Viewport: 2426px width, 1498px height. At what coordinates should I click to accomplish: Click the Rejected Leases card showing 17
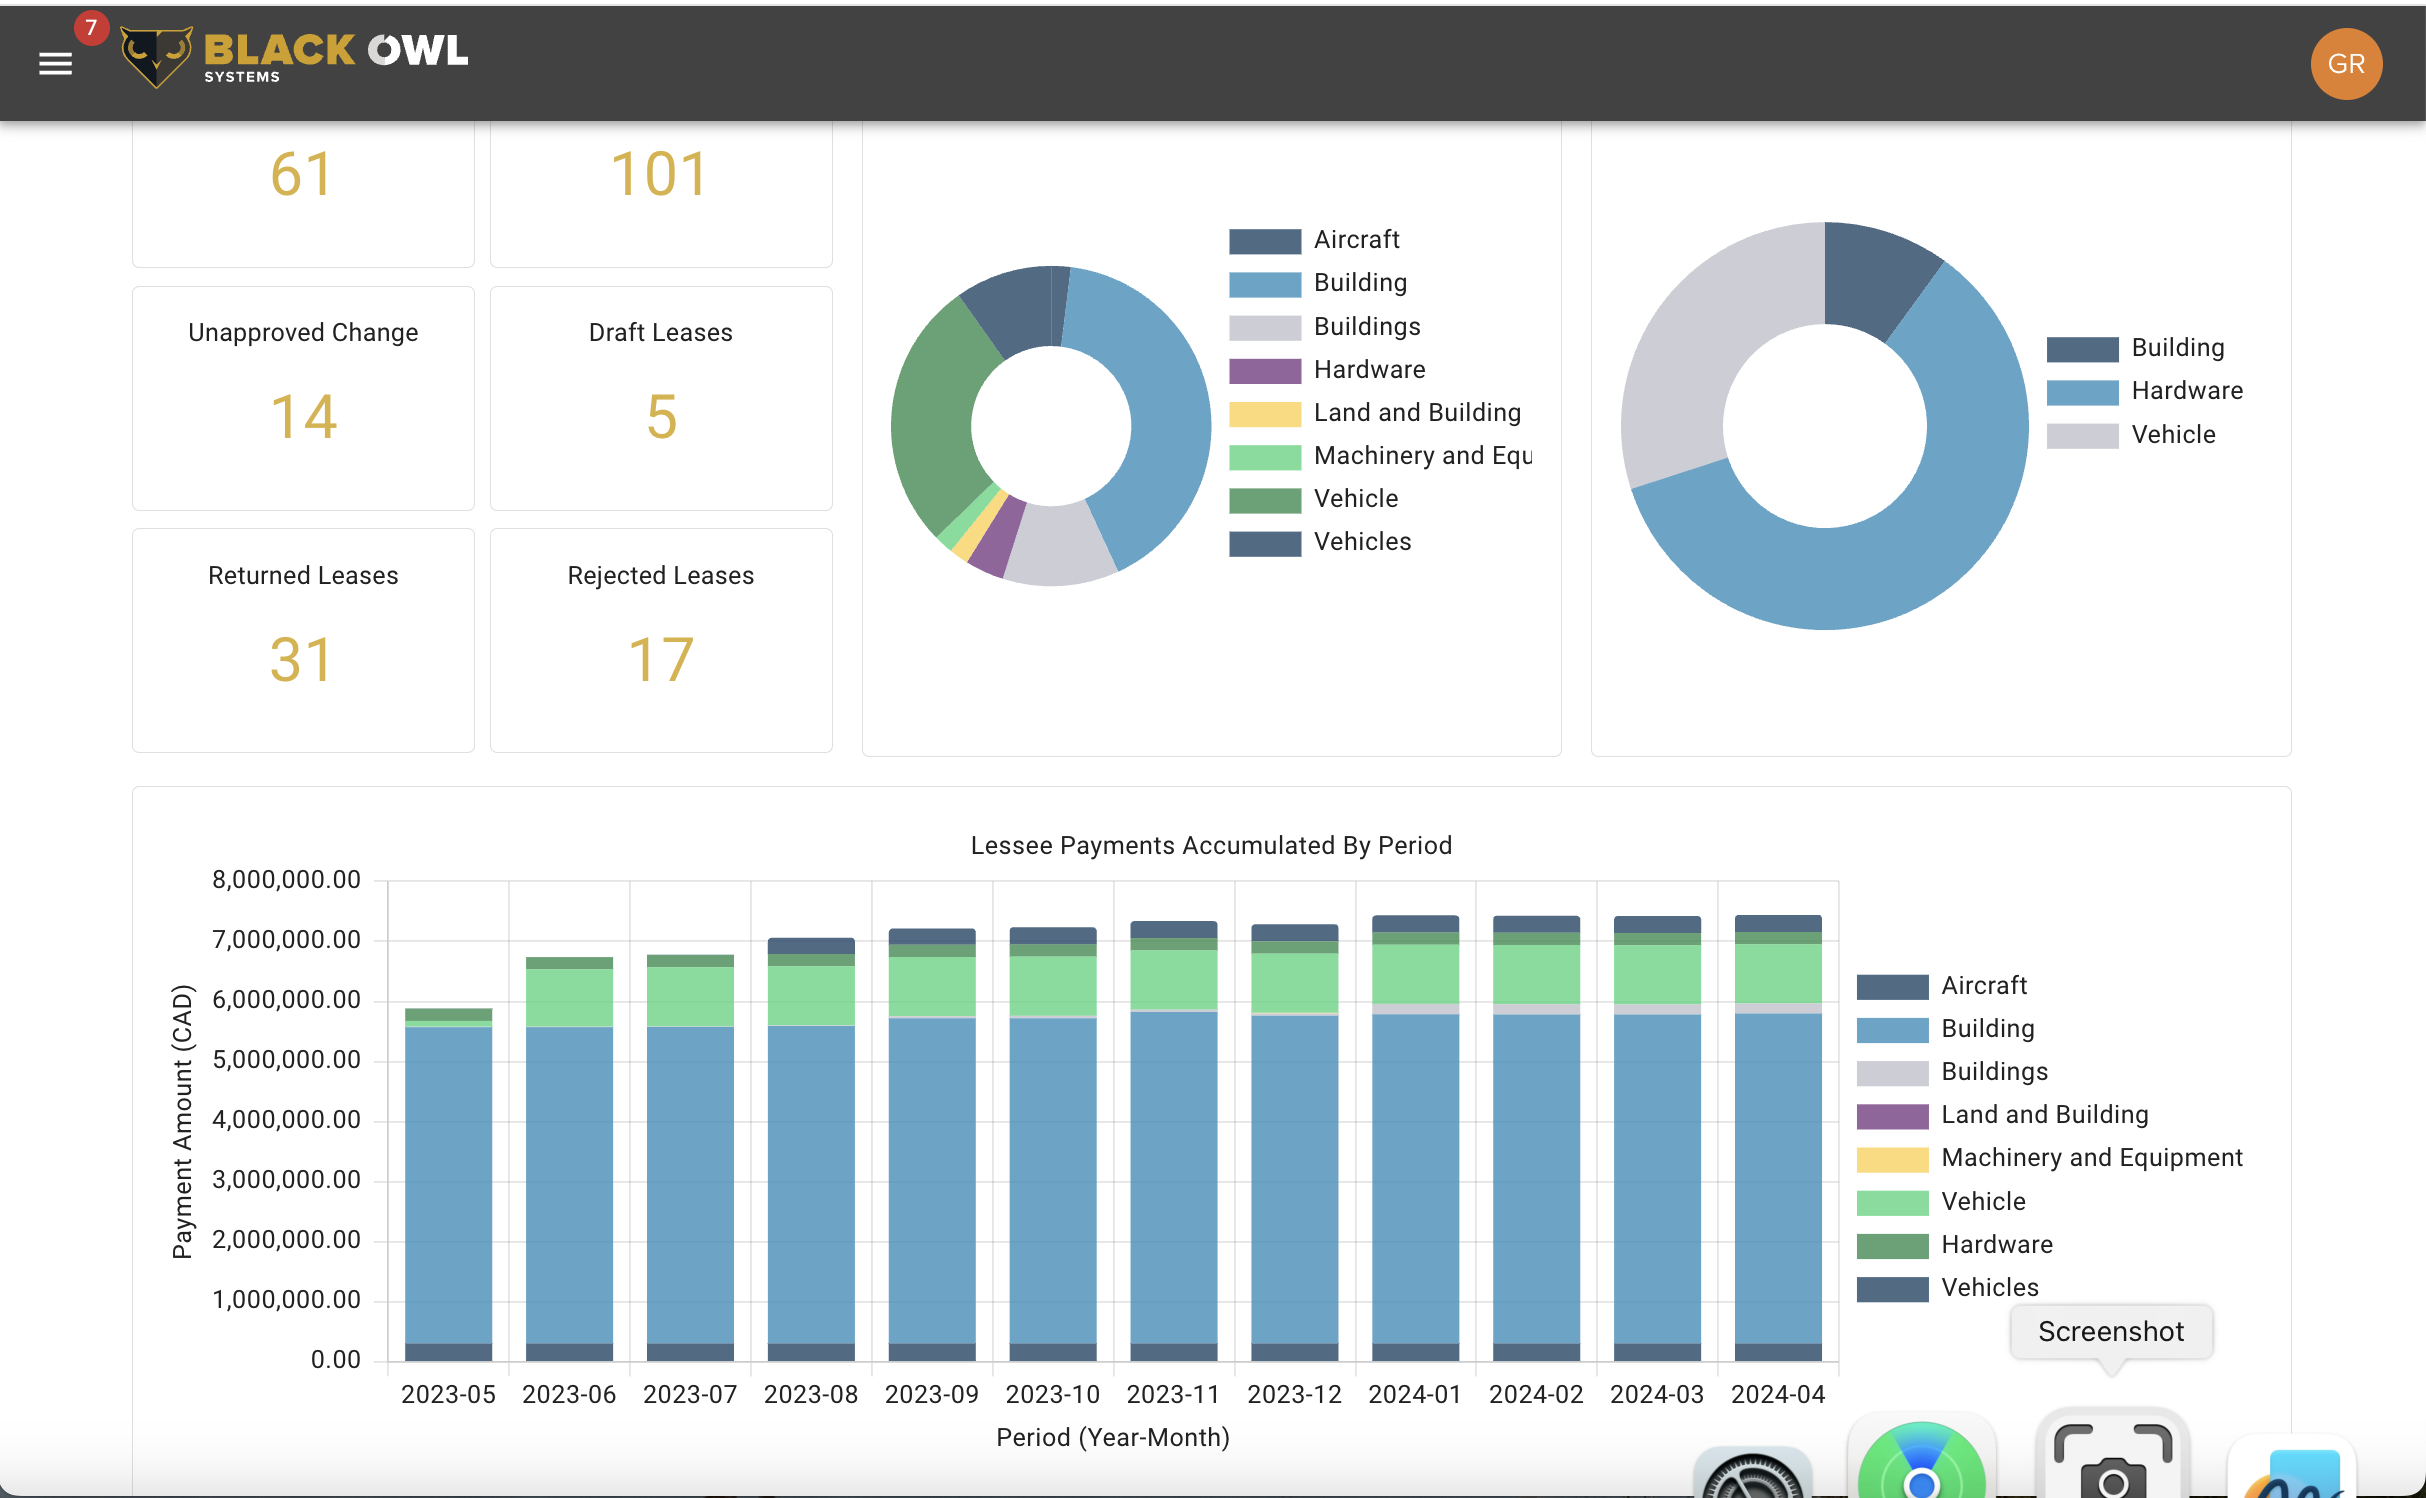point(660,640)
